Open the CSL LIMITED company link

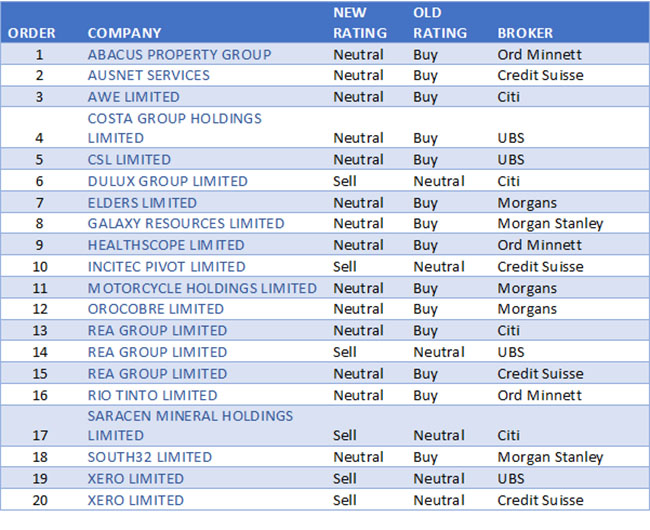tap(129, 159)
